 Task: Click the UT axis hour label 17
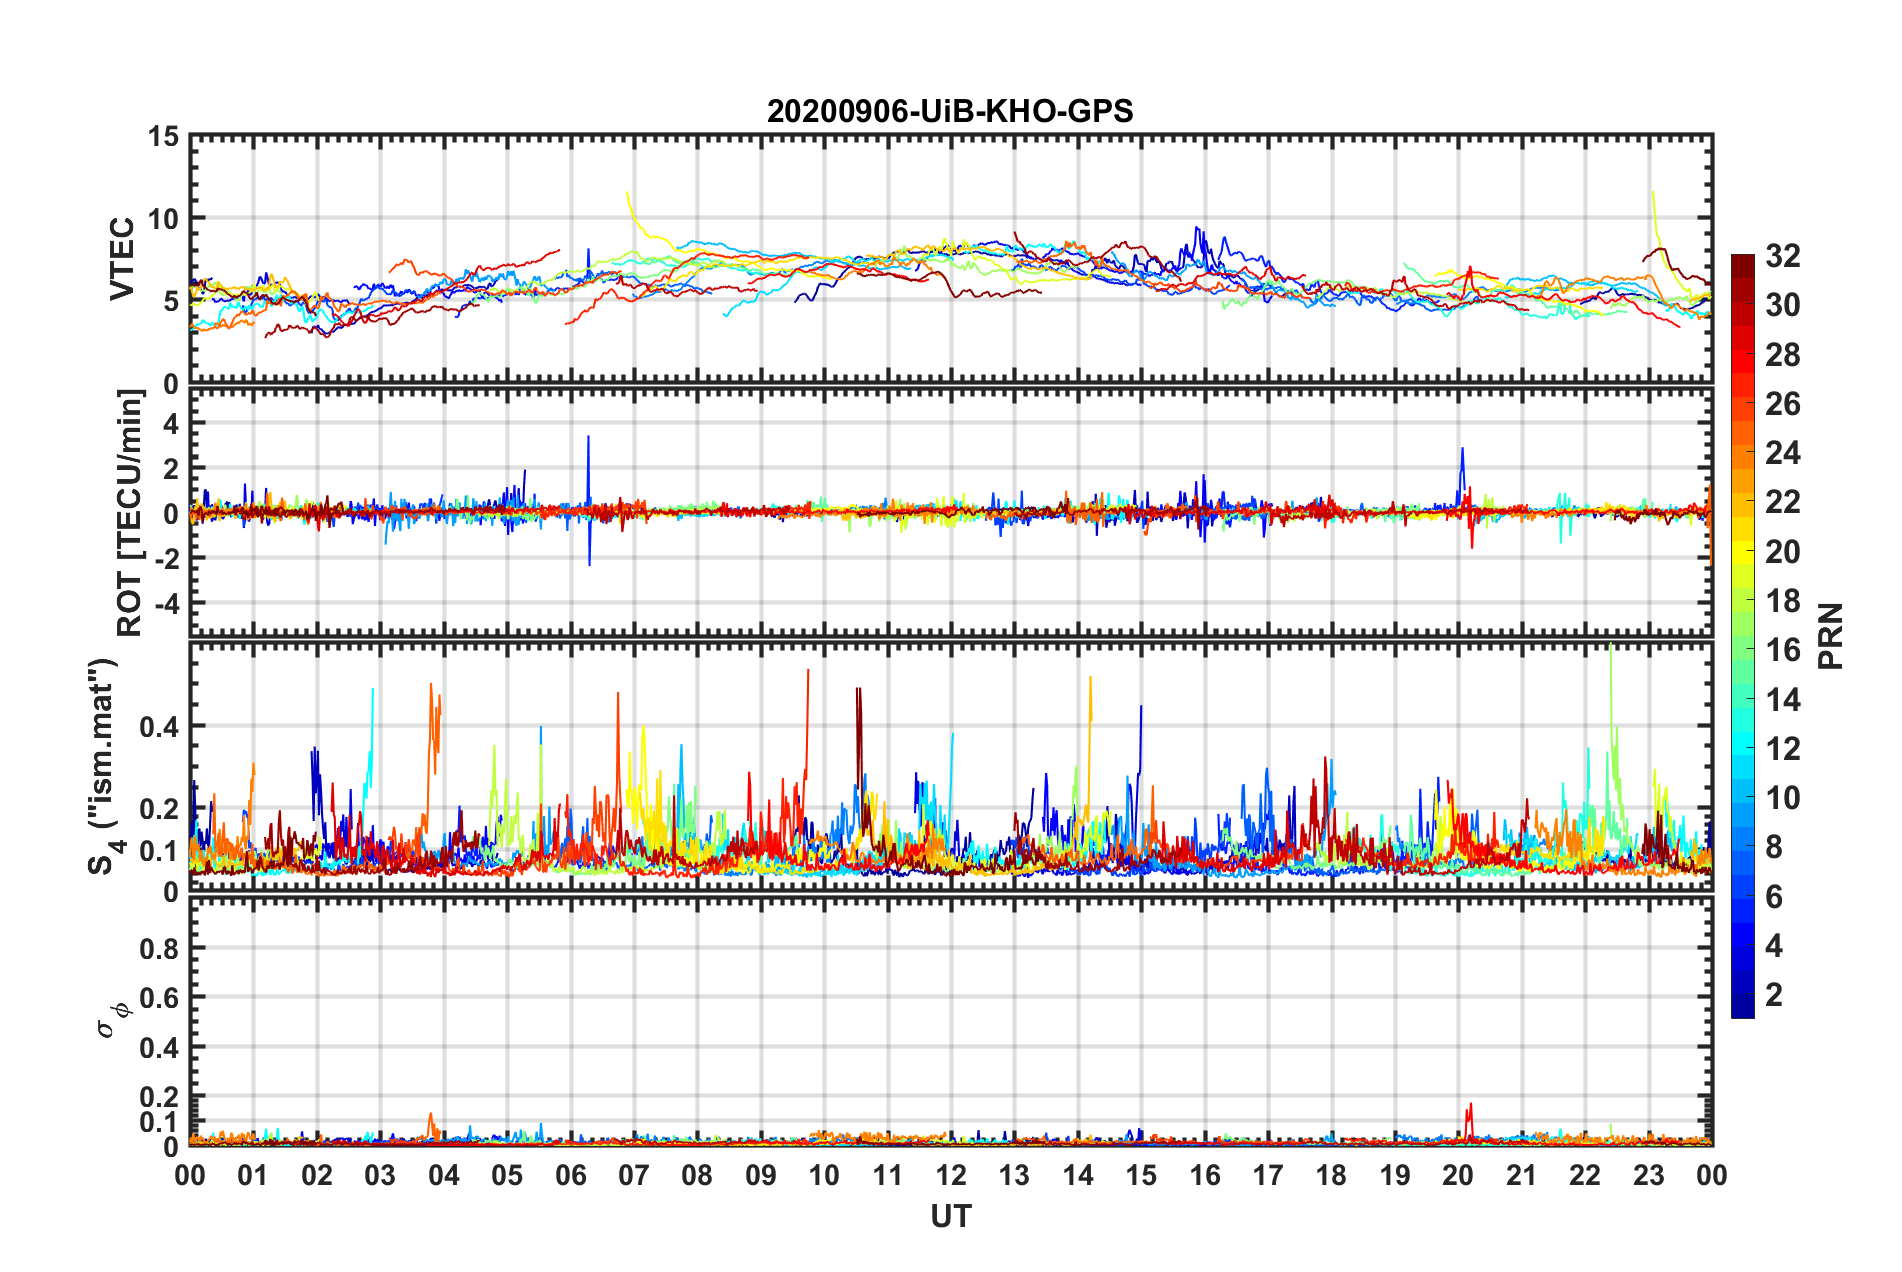pyautogui.click(x=1268, y=1175)
